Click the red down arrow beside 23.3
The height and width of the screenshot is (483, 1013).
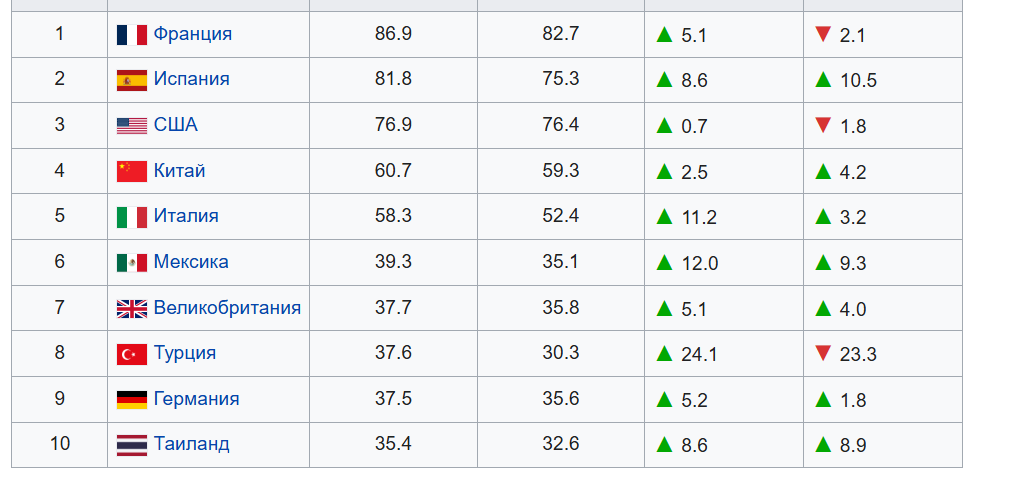[823, 353]
